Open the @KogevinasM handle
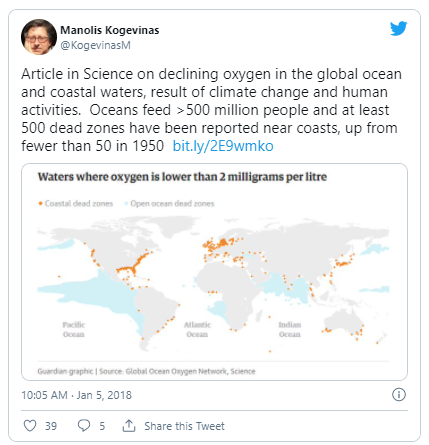This screenshot has width=429, height=445. [x=95, y=45]
